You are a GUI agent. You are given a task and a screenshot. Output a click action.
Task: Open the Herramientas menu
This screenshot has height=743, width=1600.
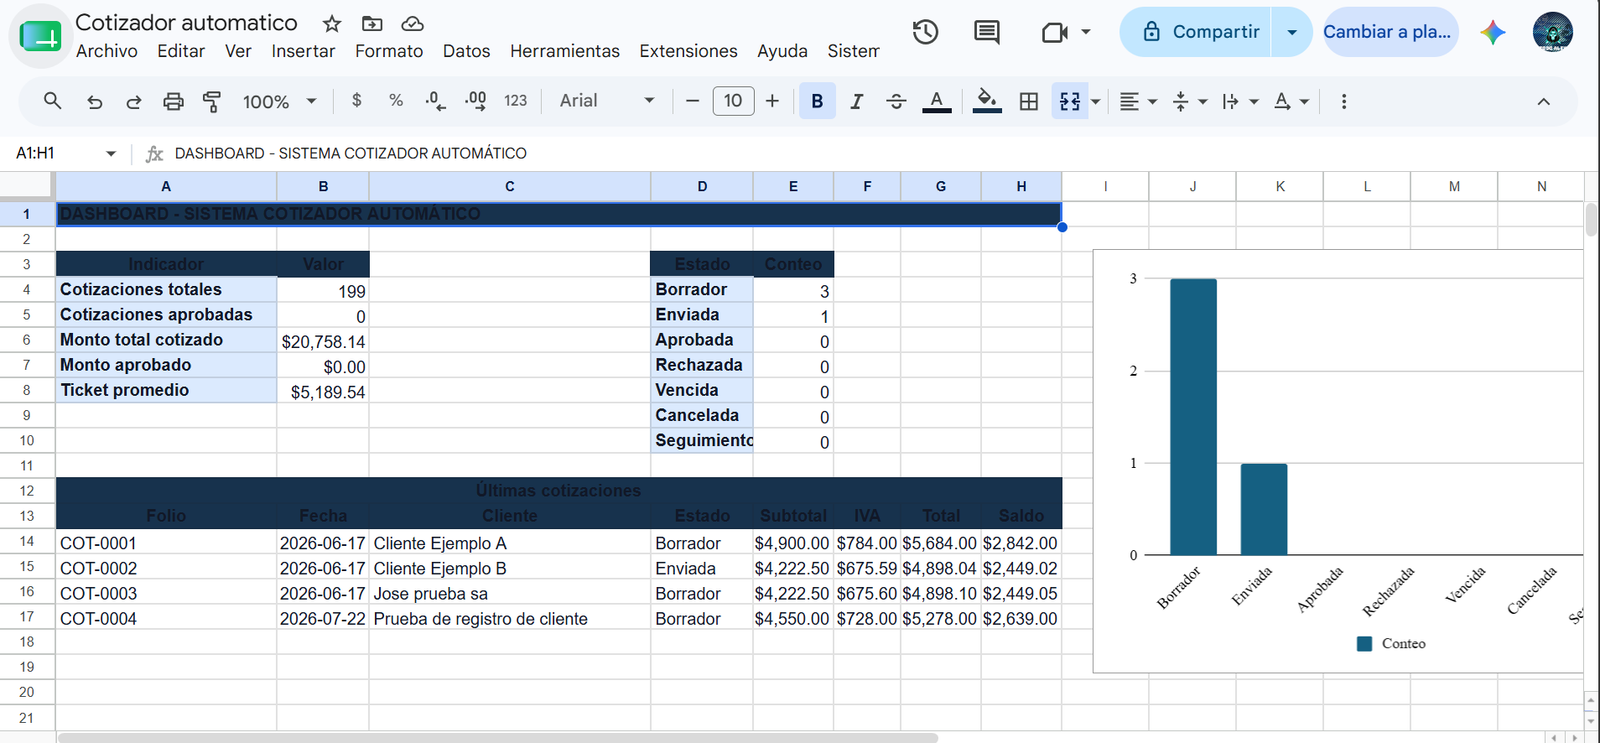pyautogui.click(x=565, y=51)
